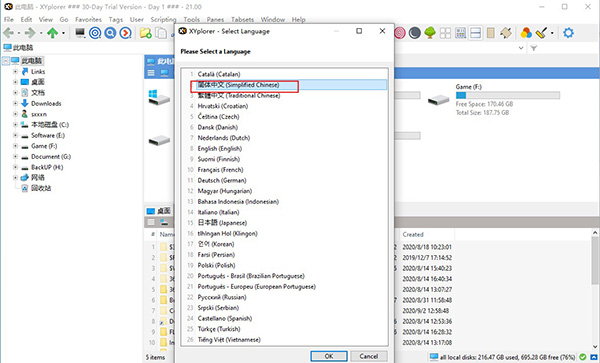Click the New Folder toolbar icon

coord(145,33)
